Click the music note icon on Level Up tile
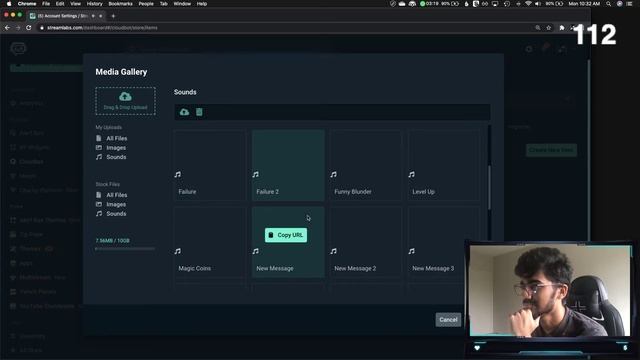Screen dimensions: 640x360 tap(411, 174)
